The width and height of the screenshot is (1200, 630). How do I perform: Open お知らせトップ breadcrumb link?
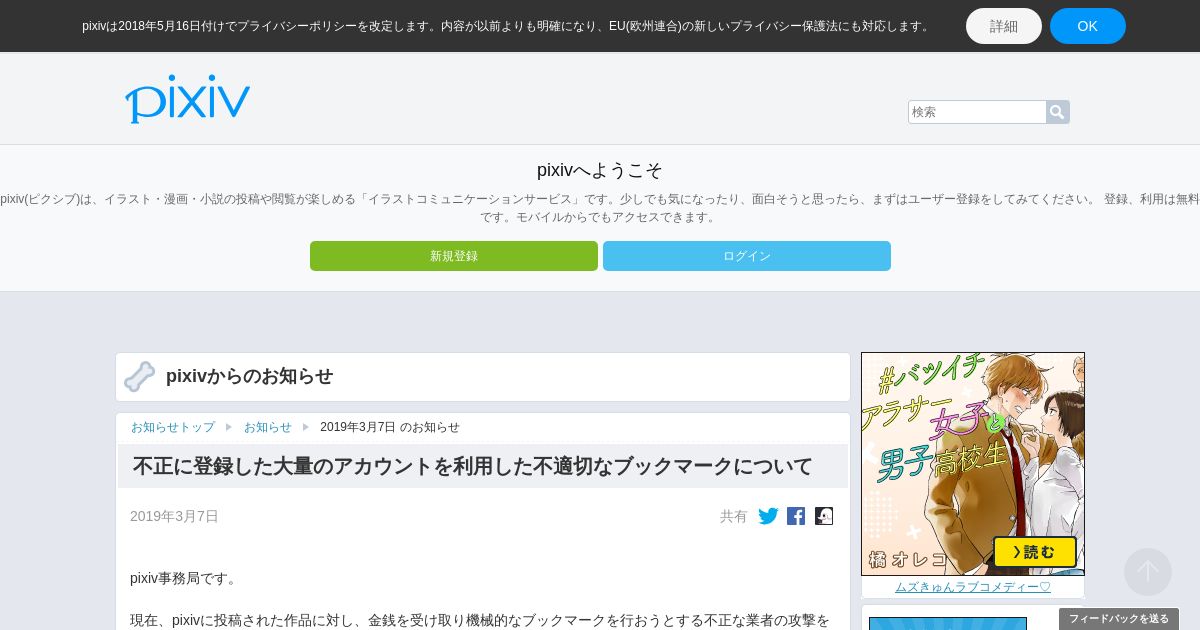pos(173,427)
